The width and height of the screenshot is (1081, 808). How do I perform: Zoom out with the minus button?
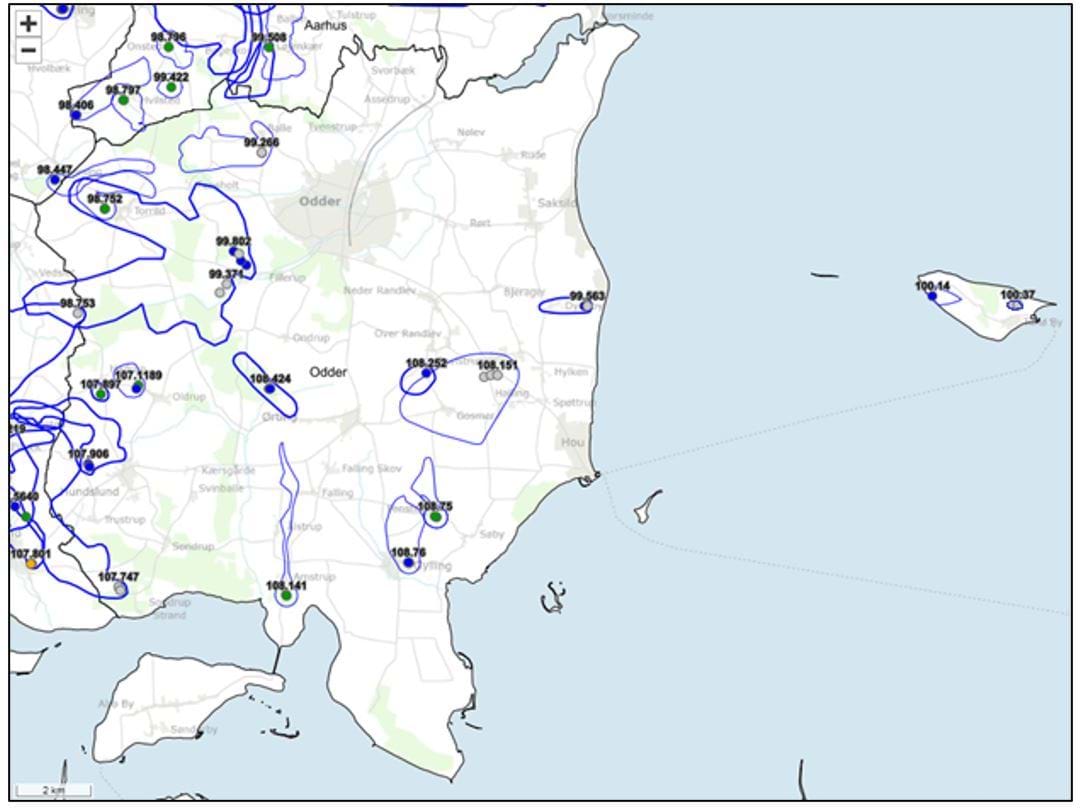click(28, 50)
